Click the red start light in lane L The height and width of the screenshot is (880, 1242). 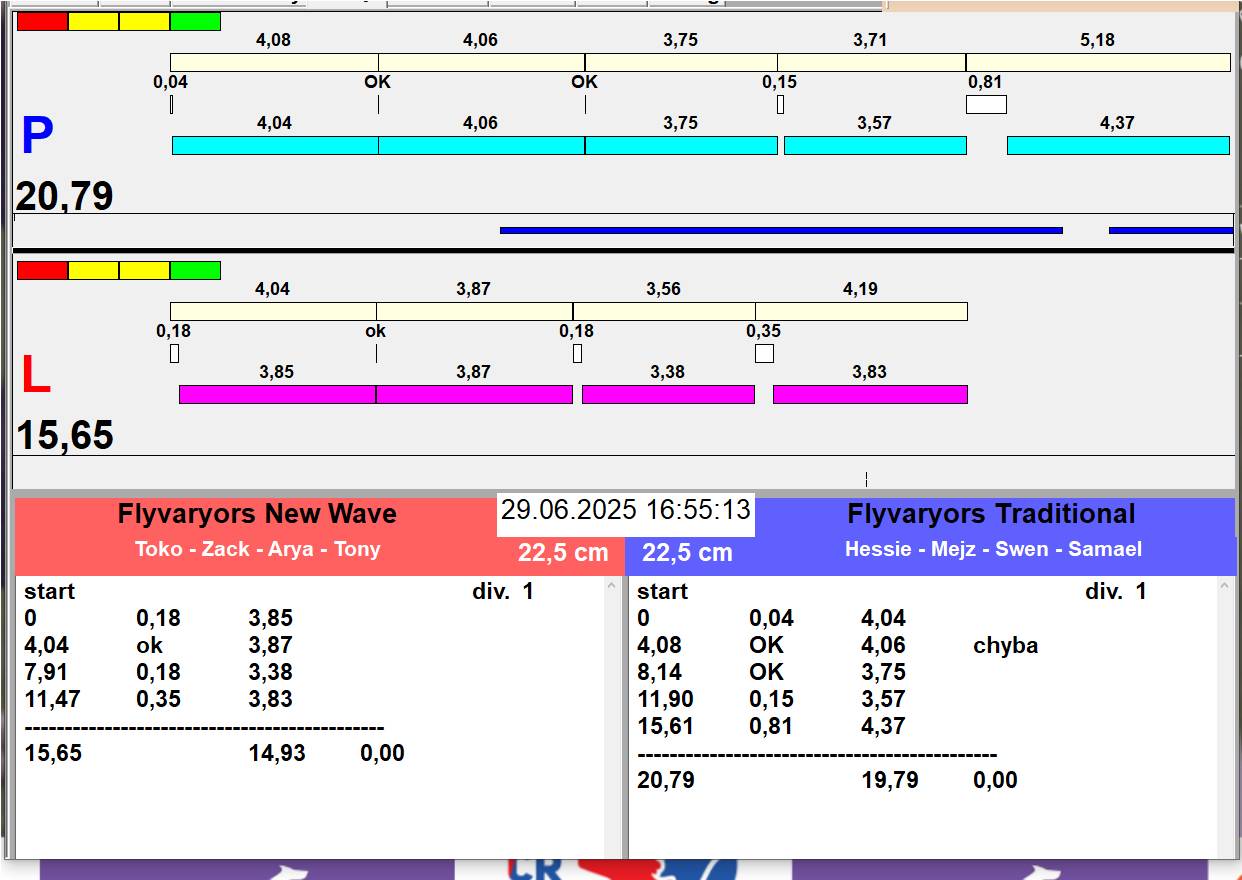[x=43, y=270]
